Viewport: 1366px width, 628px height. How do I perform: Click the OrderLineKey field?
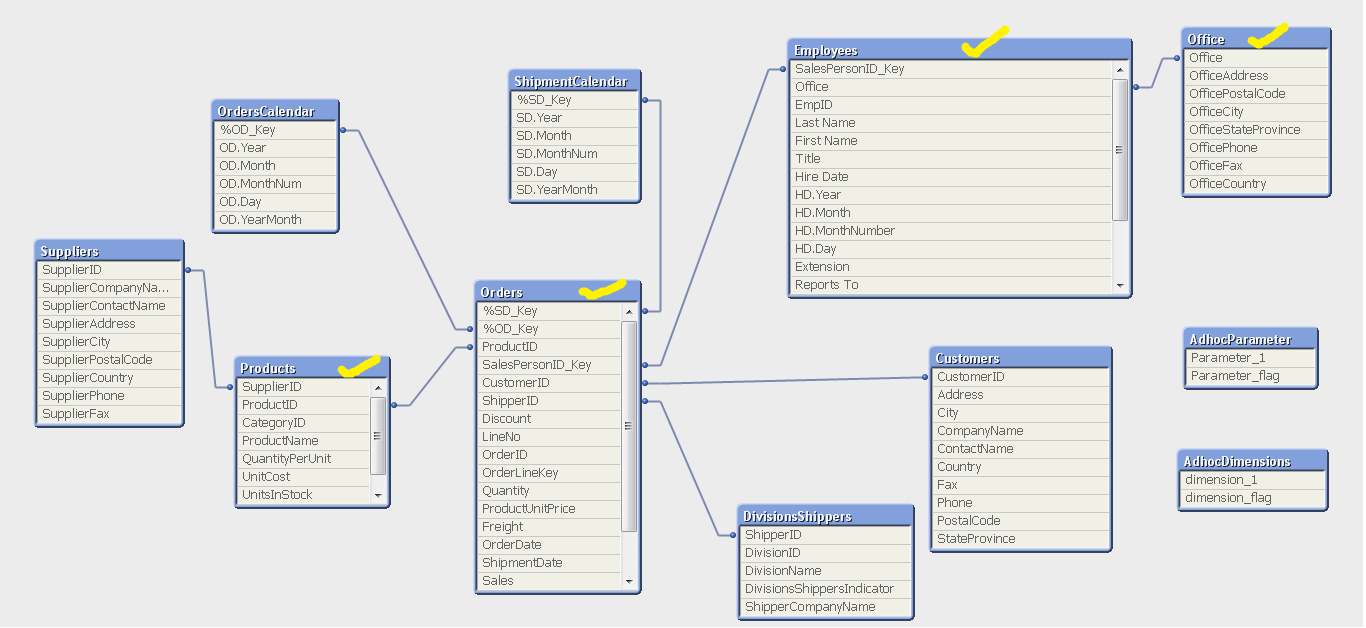pyautogui.click(x=549, y=472)
